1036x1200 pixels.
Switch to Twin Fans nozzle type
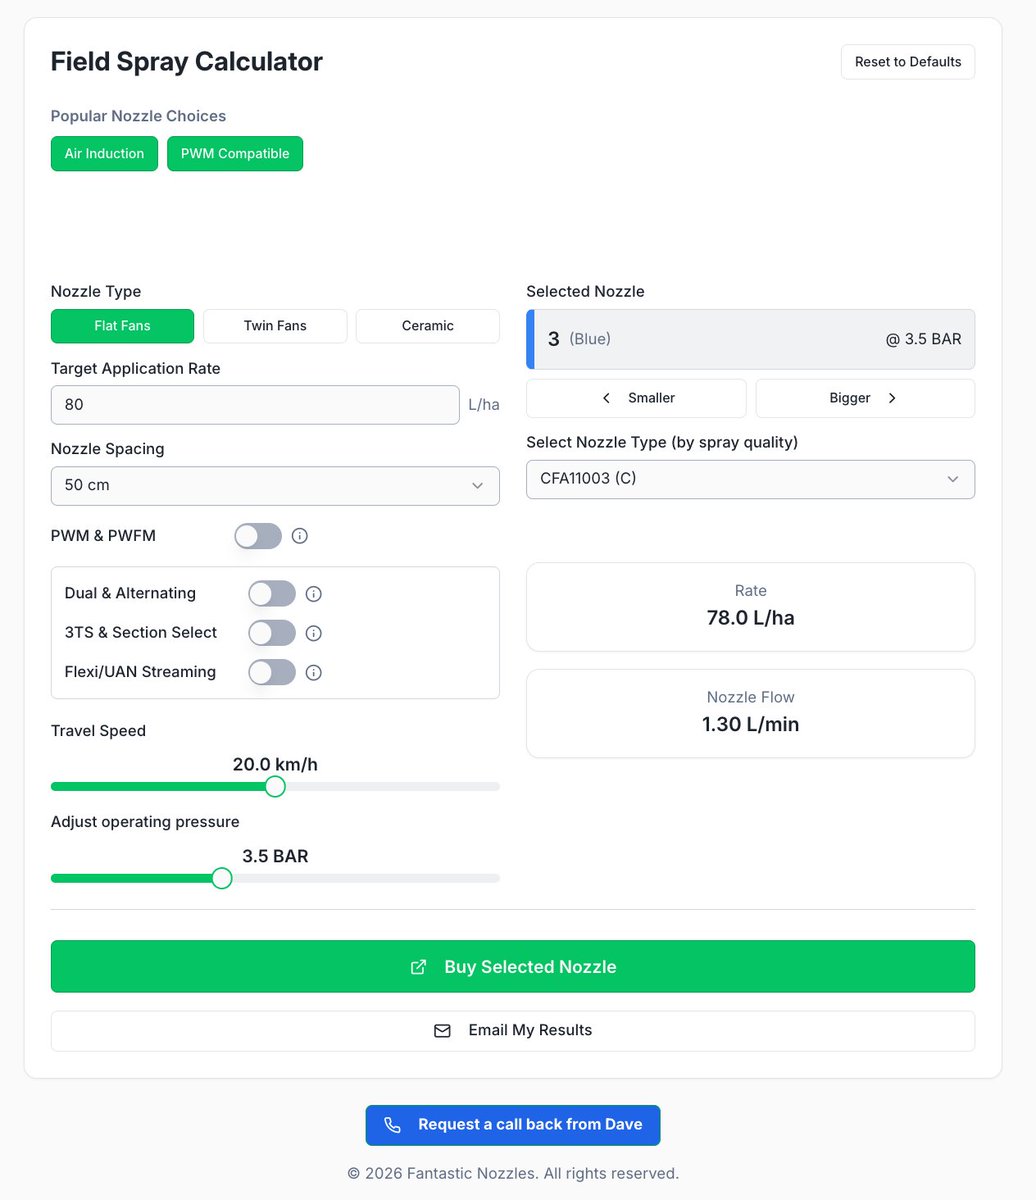(275, 326)
